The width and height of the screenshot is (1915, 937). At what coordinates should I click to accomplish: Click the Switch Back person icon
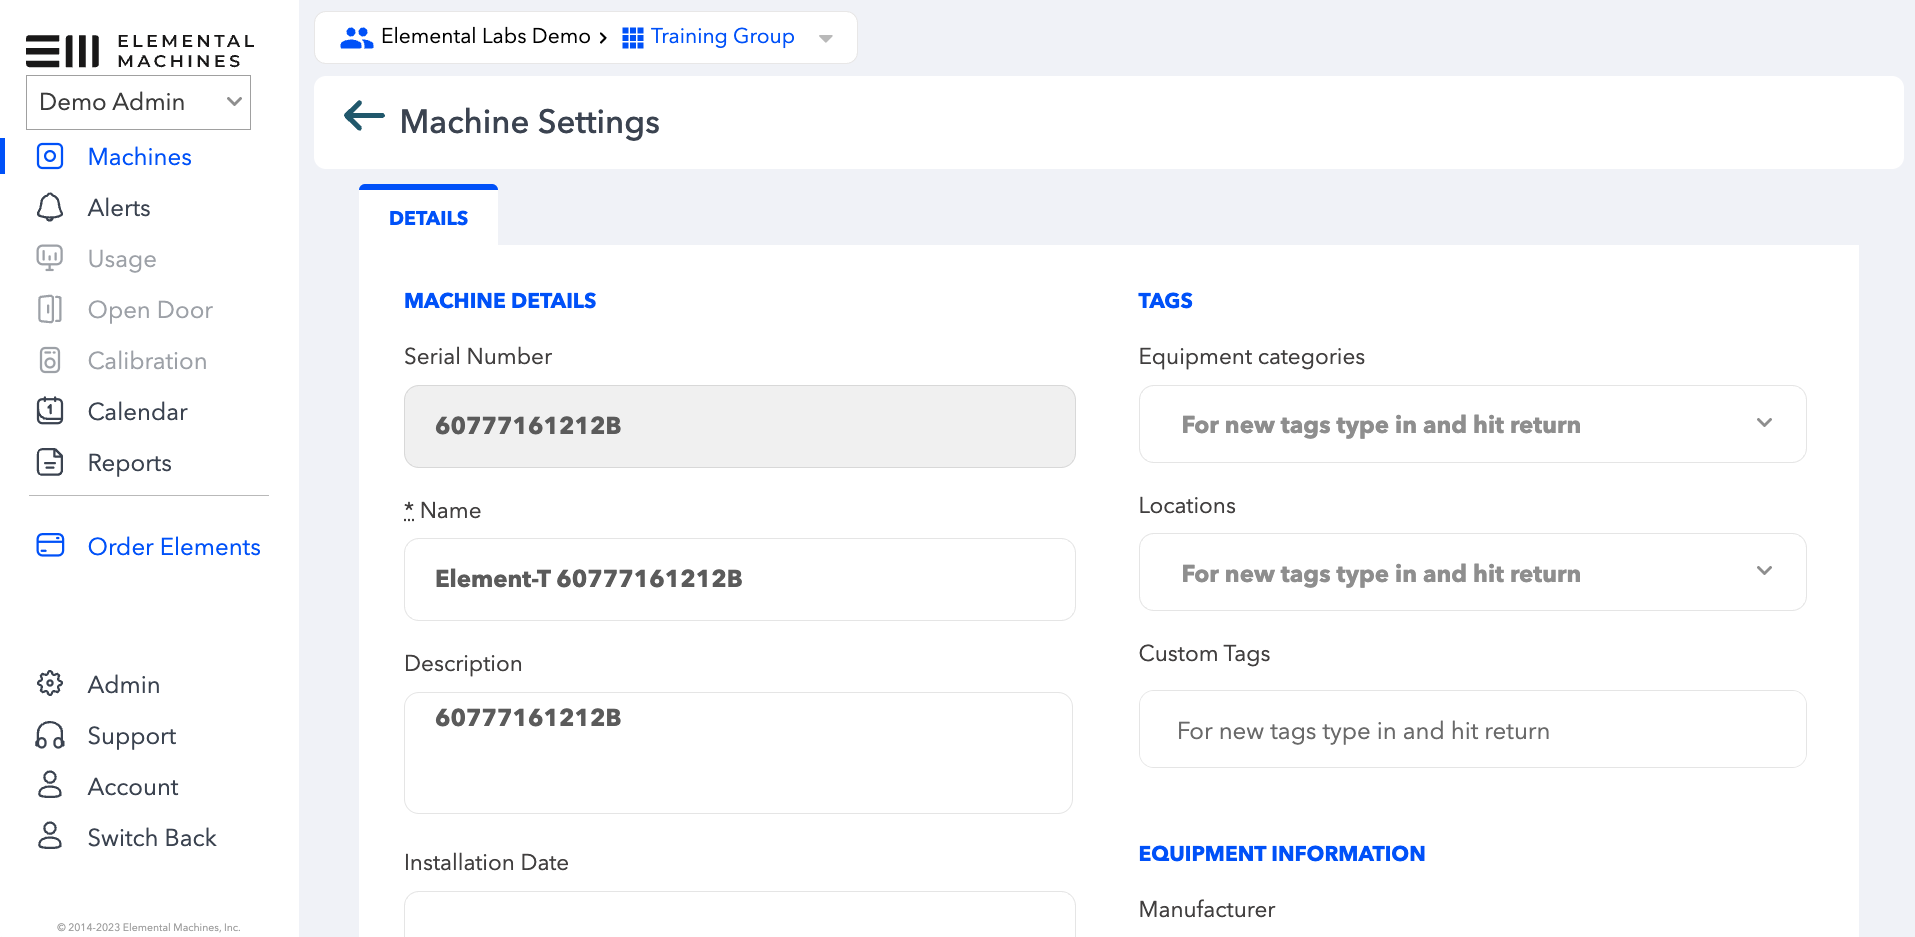pos(50,836)
